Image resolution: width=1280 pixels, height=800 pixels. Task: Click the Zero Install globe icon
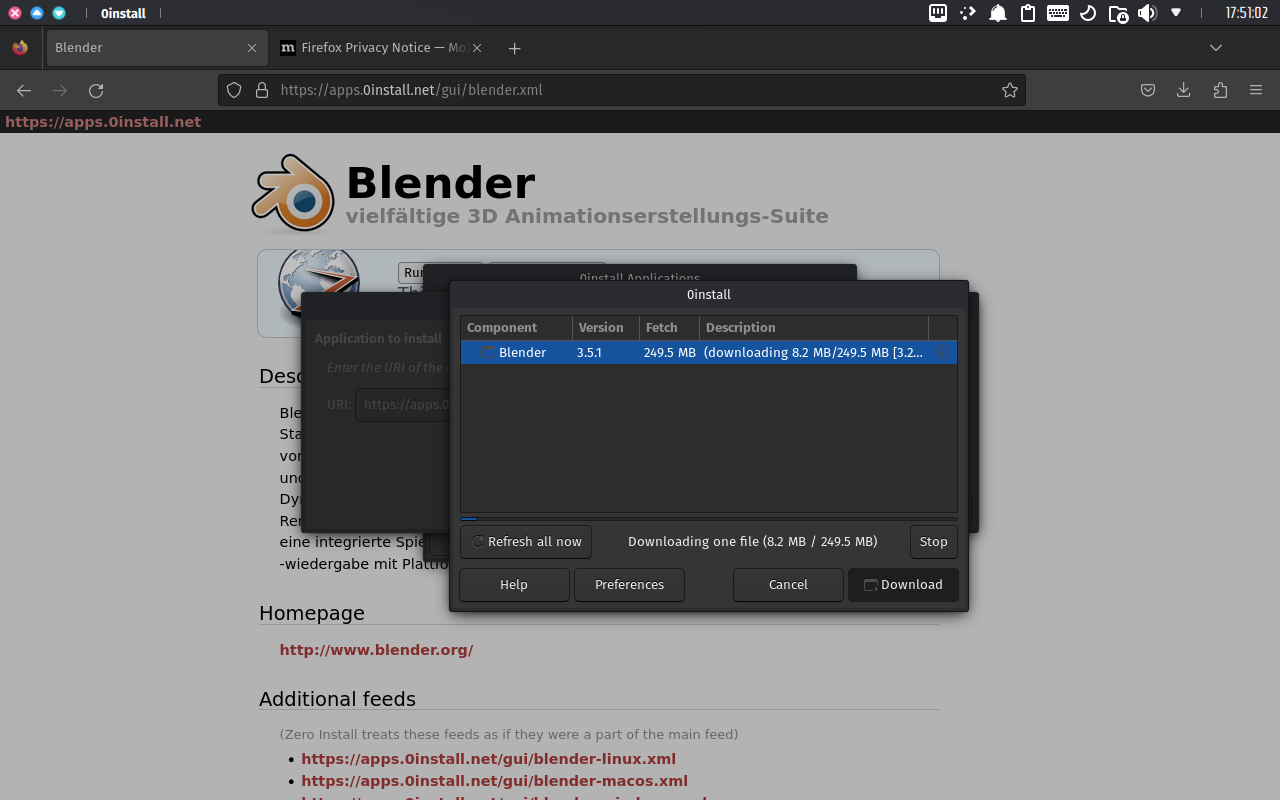[318, 285]
